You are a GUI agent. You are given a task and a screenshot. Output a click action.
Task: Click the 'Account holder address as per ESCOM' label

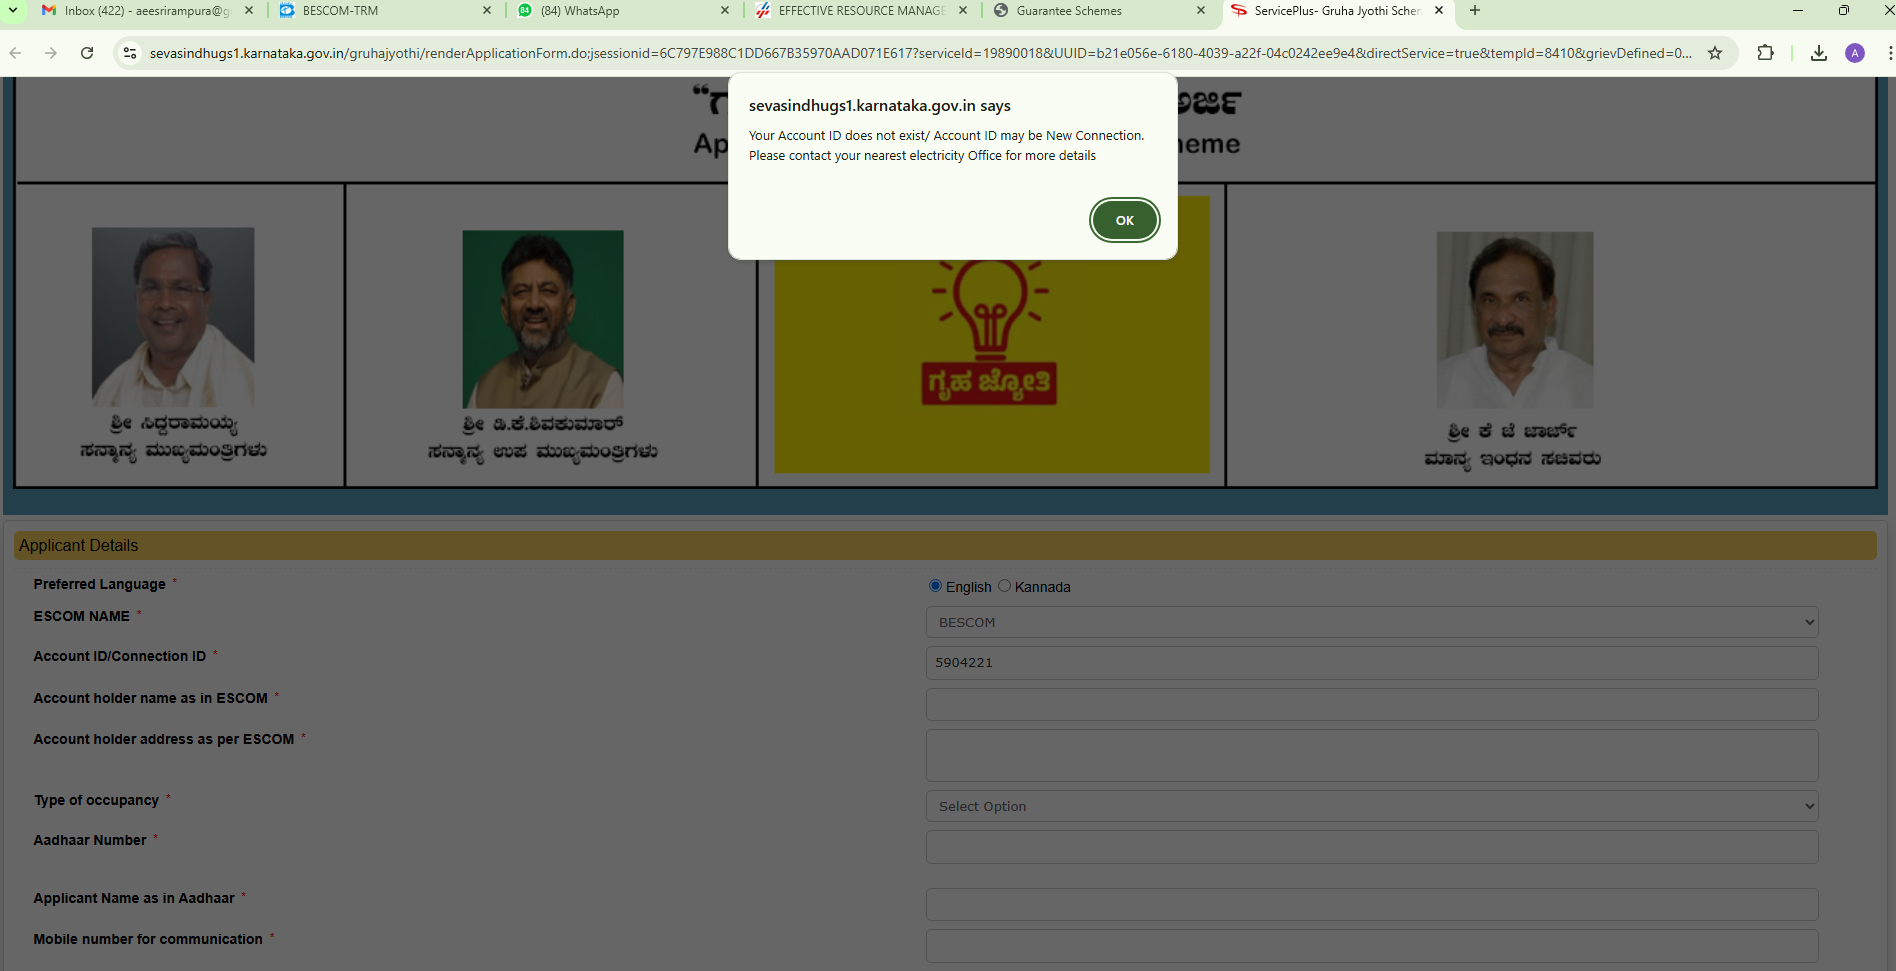tap(164, 739)
